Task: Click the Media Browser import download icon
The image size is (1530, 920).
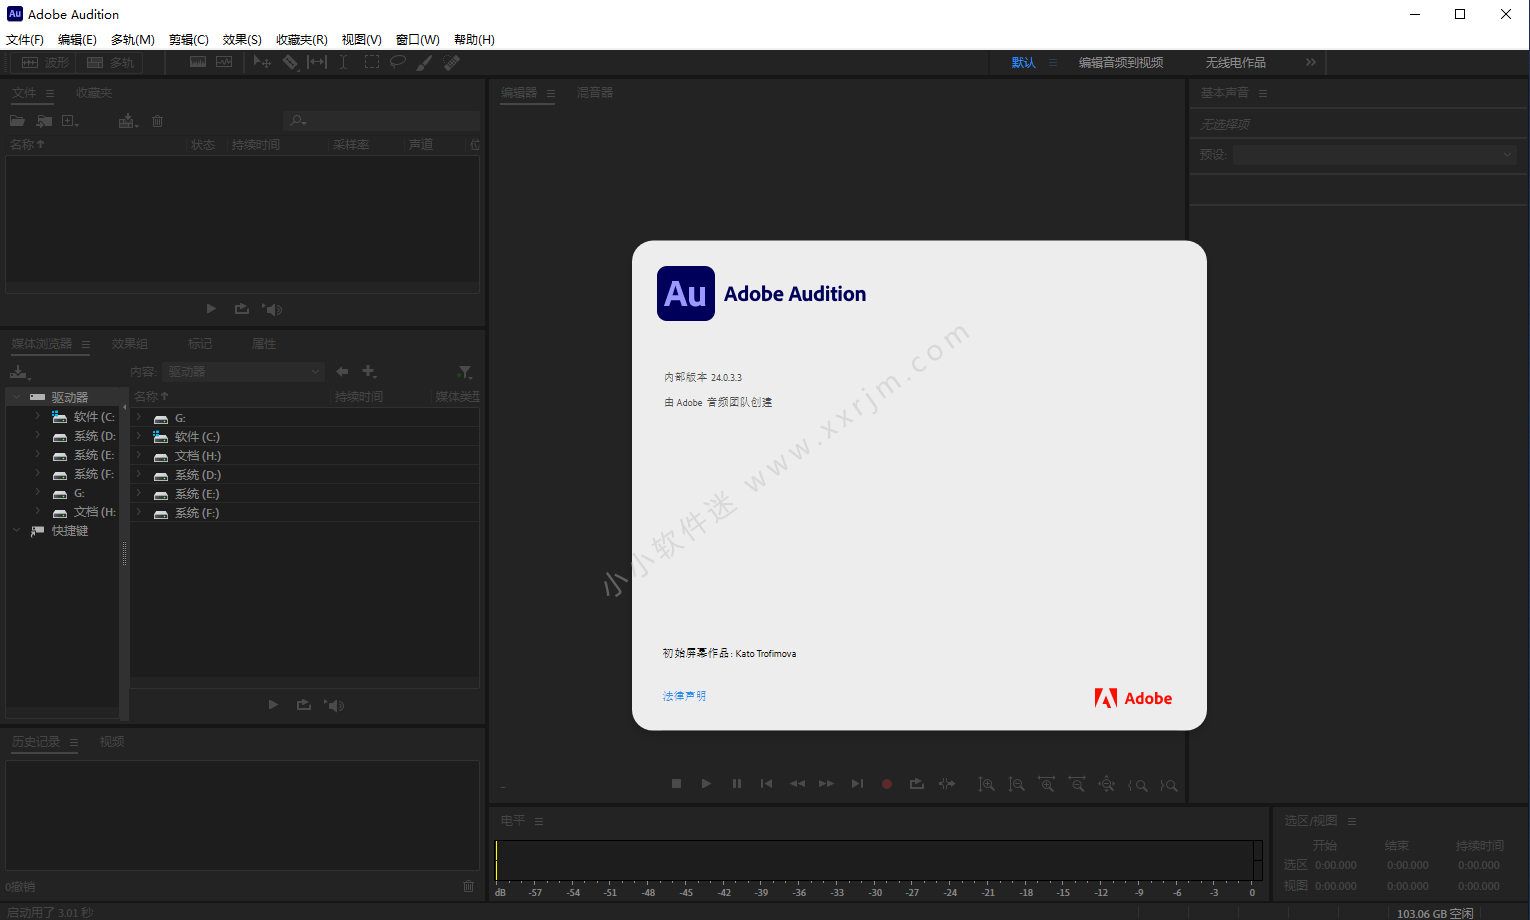Action: coord(20,372)
